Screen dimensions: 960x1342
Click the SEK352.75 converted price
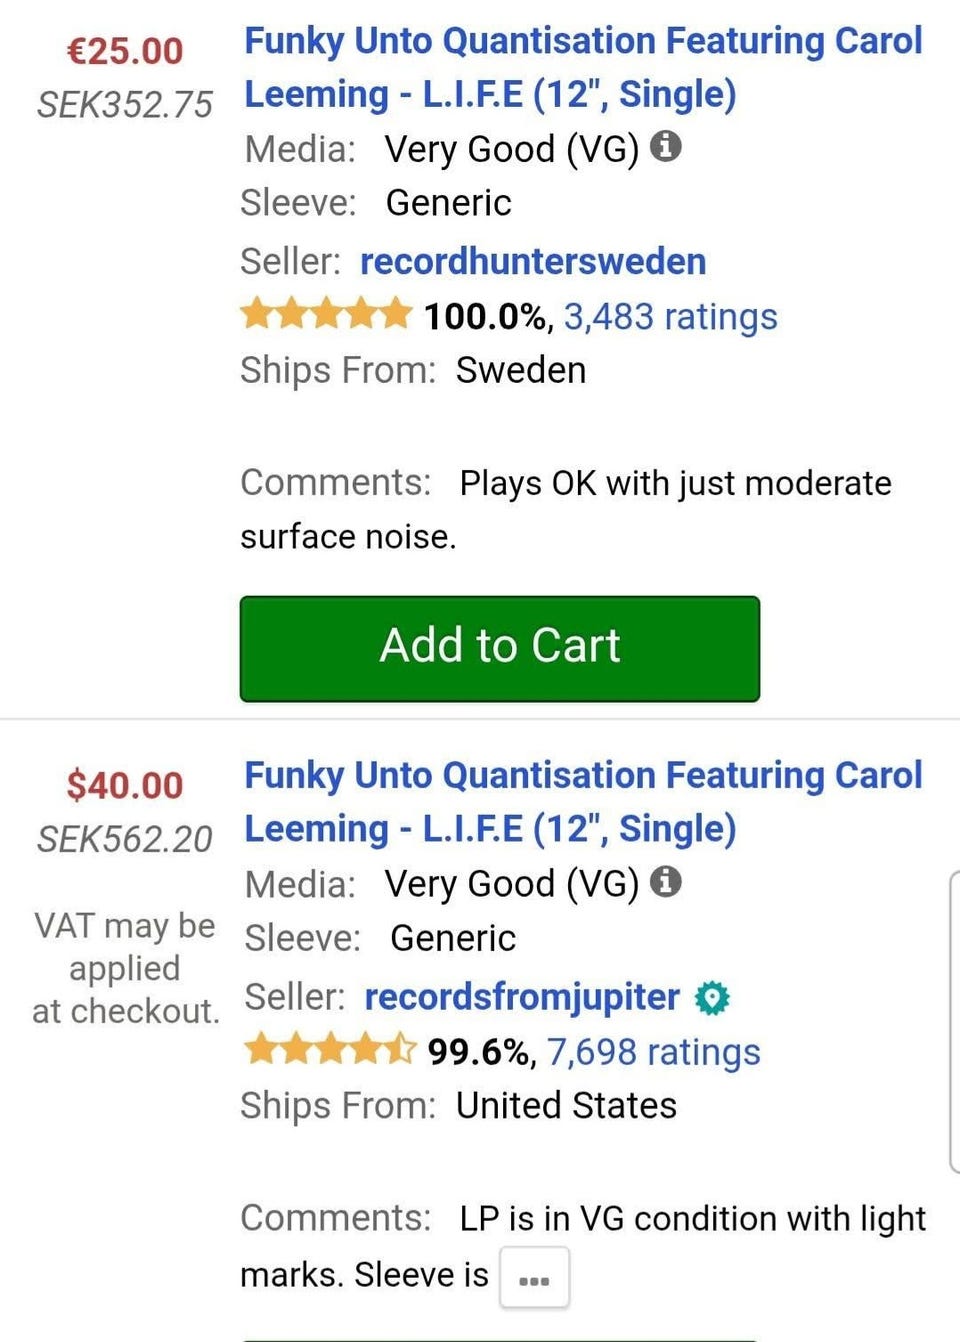click(x=125, y=104)
